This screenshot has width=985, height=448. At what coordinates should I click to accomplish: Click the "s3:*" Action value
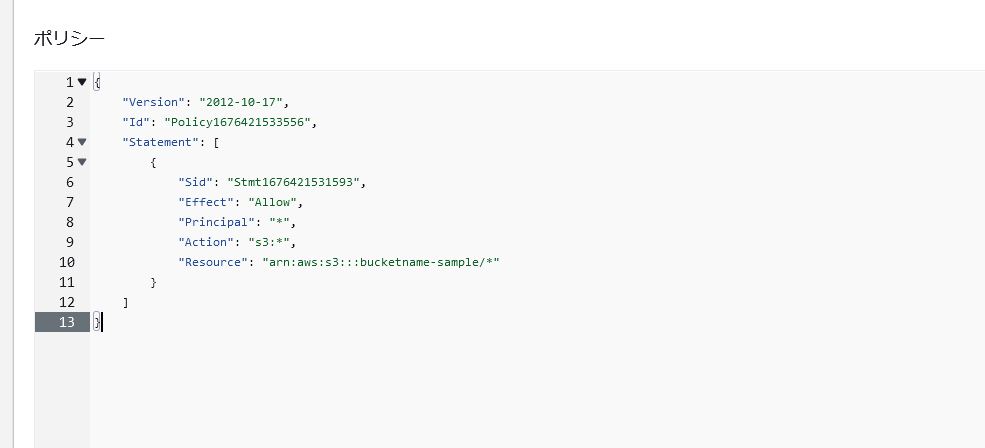(x=269, y=242)
